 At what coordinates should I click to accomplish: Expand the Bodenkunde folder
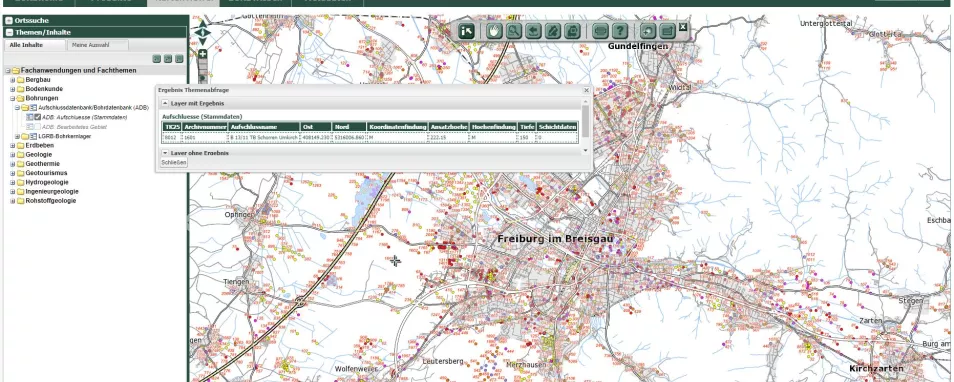tap(13, 89)
